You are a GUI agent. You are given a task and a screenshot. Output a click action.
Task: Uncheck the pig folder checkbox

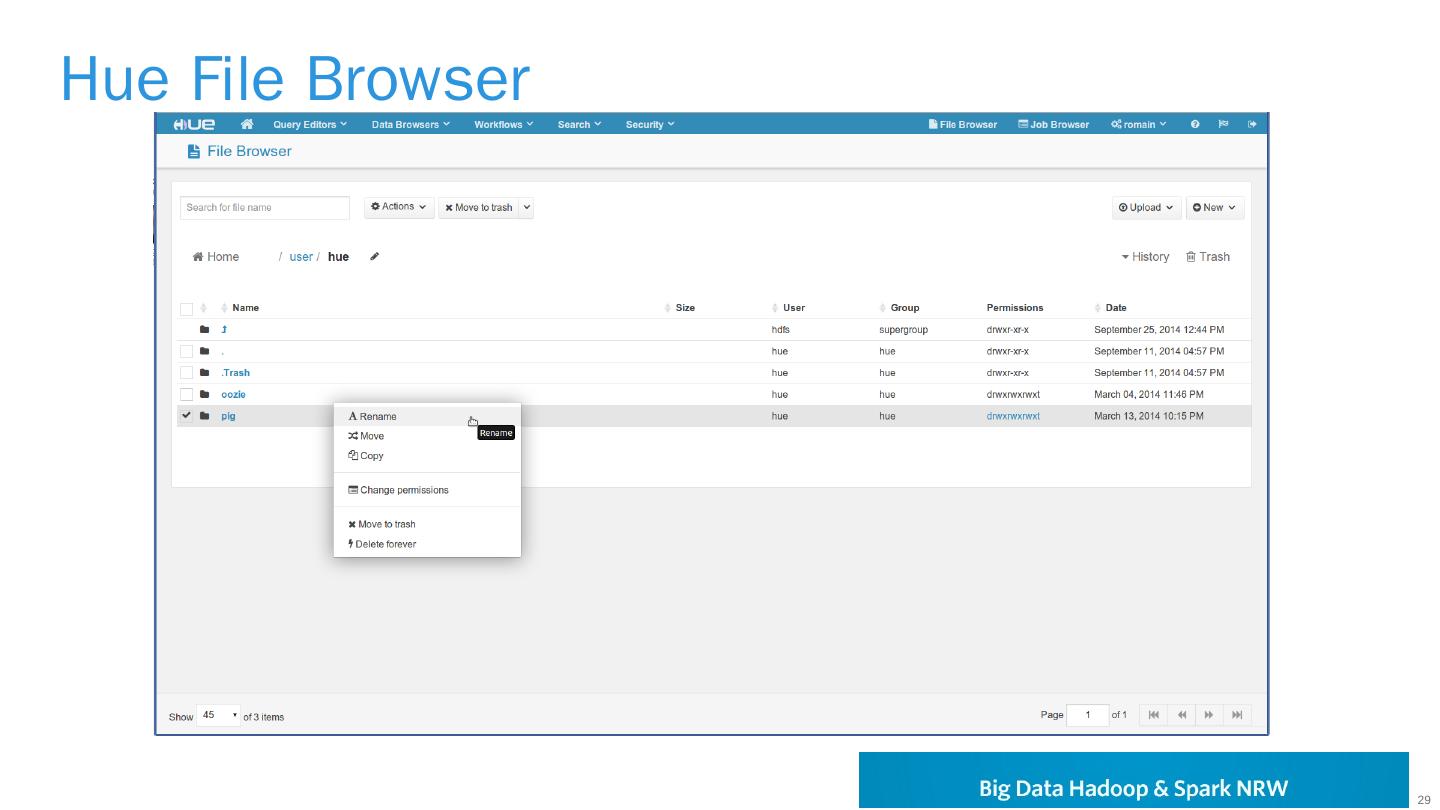pyautogui.click(x=187, y=416)
